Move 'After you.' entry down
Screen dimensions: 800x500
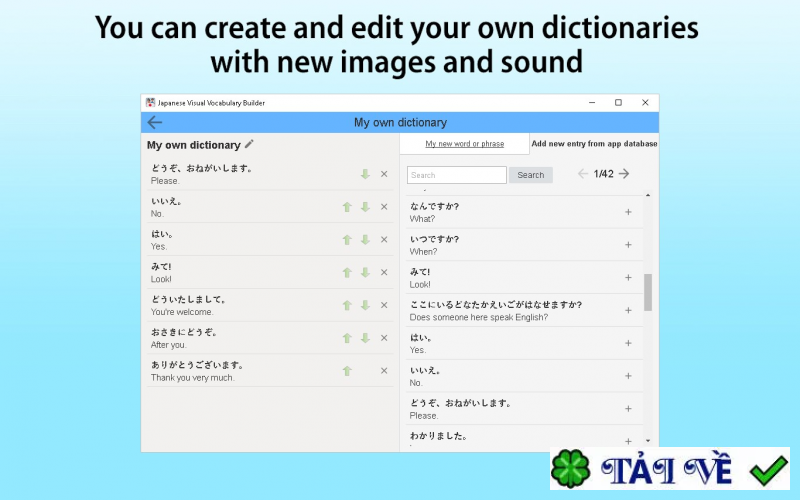click(x=365, y=338)
